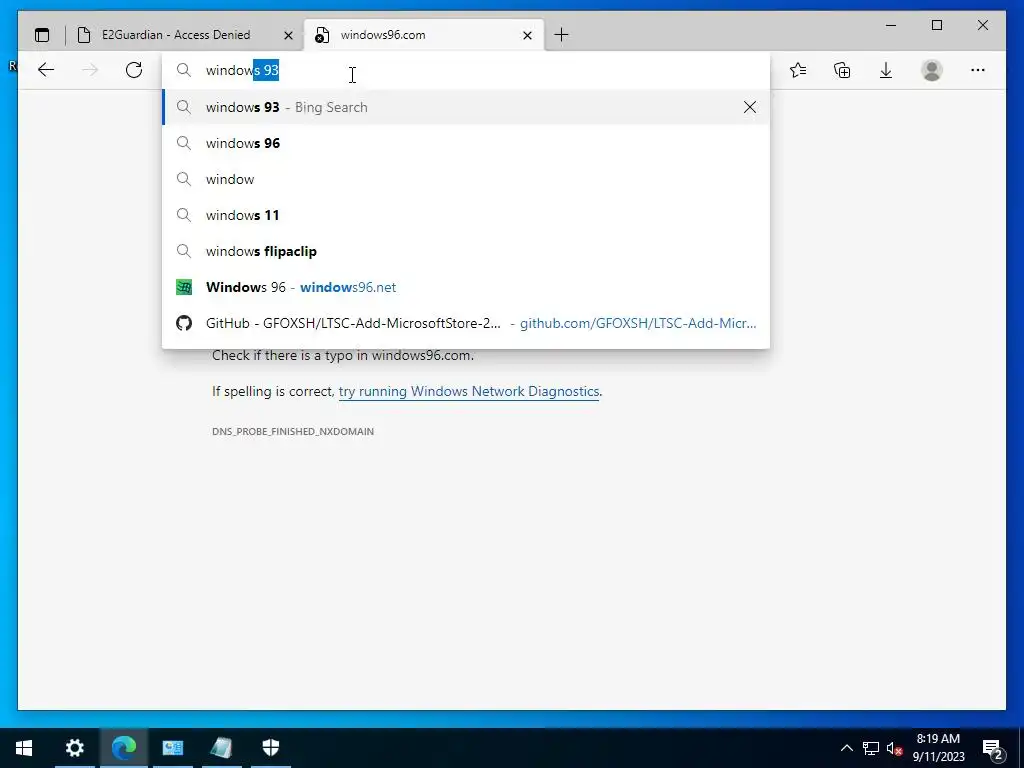The image size is (1024, 768).
Task: Choose the windows 11 search suggestion
Action: pos(466,215)
